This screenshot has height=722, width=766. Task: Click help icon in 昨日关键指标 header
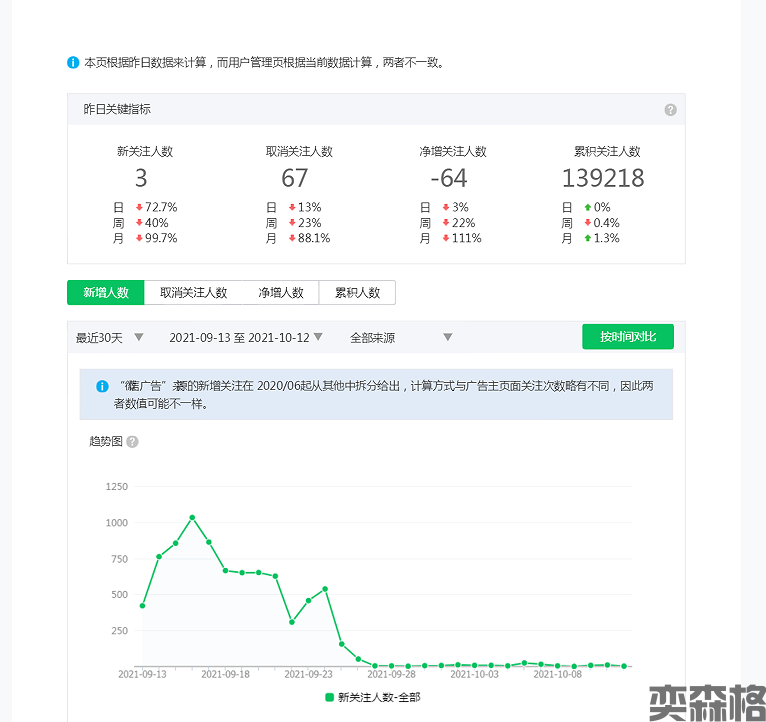pyautogui.click(x=670, y=110)
